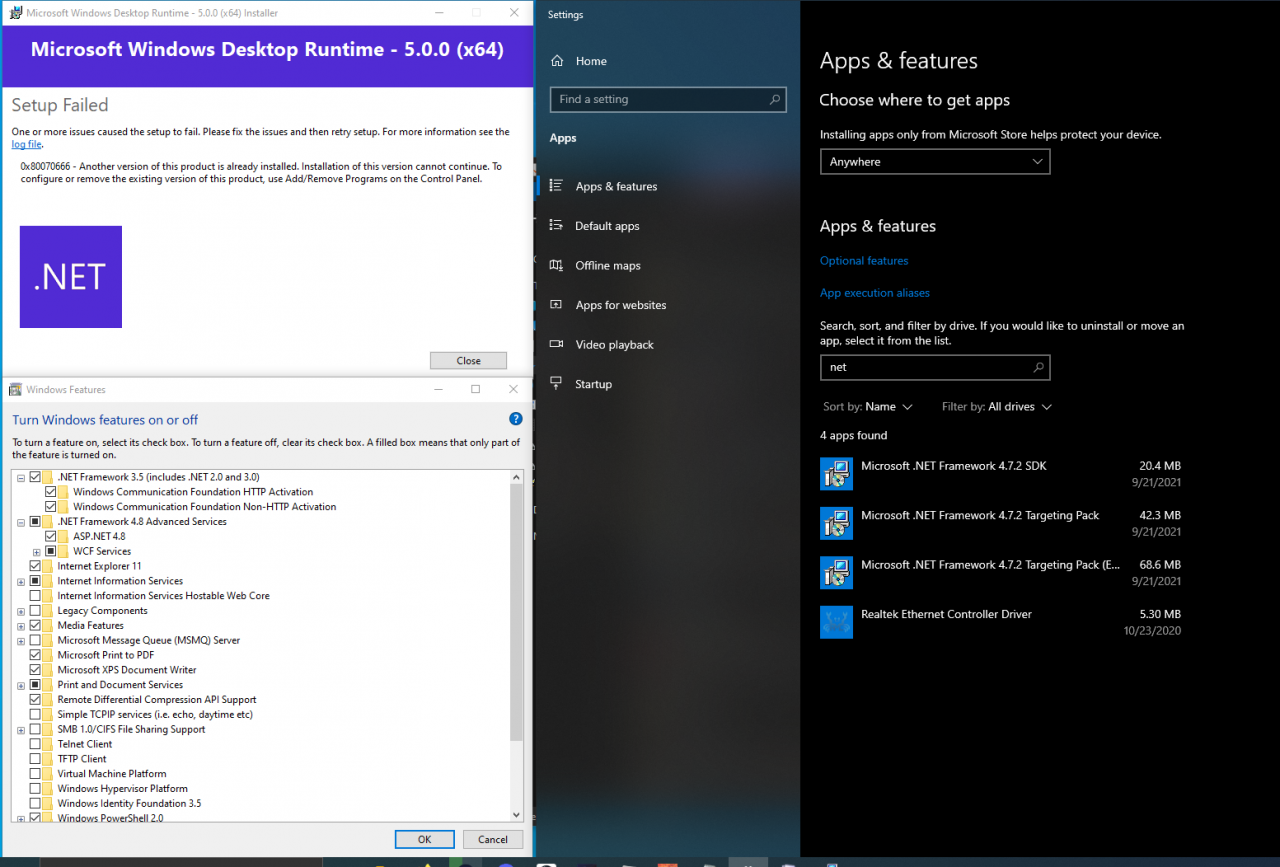Open the 'Anywhere' app source dropdown

(935, 161)
